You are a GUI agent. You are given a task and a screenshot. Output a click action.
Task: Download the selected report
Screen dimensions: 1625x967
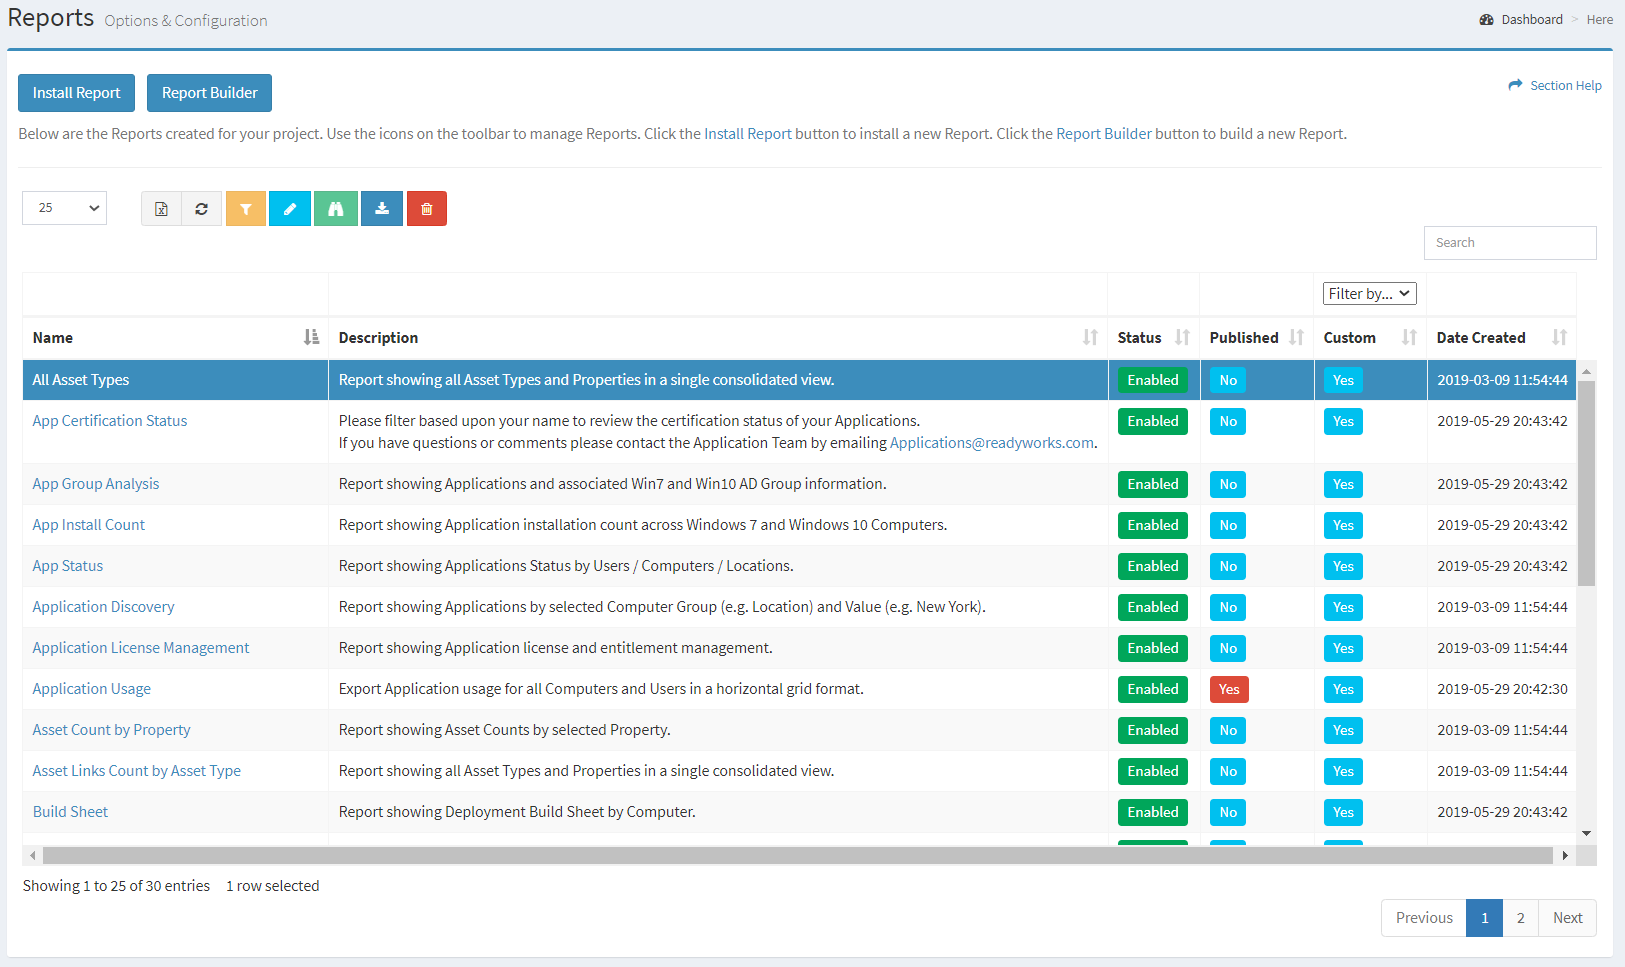point(381,208)
